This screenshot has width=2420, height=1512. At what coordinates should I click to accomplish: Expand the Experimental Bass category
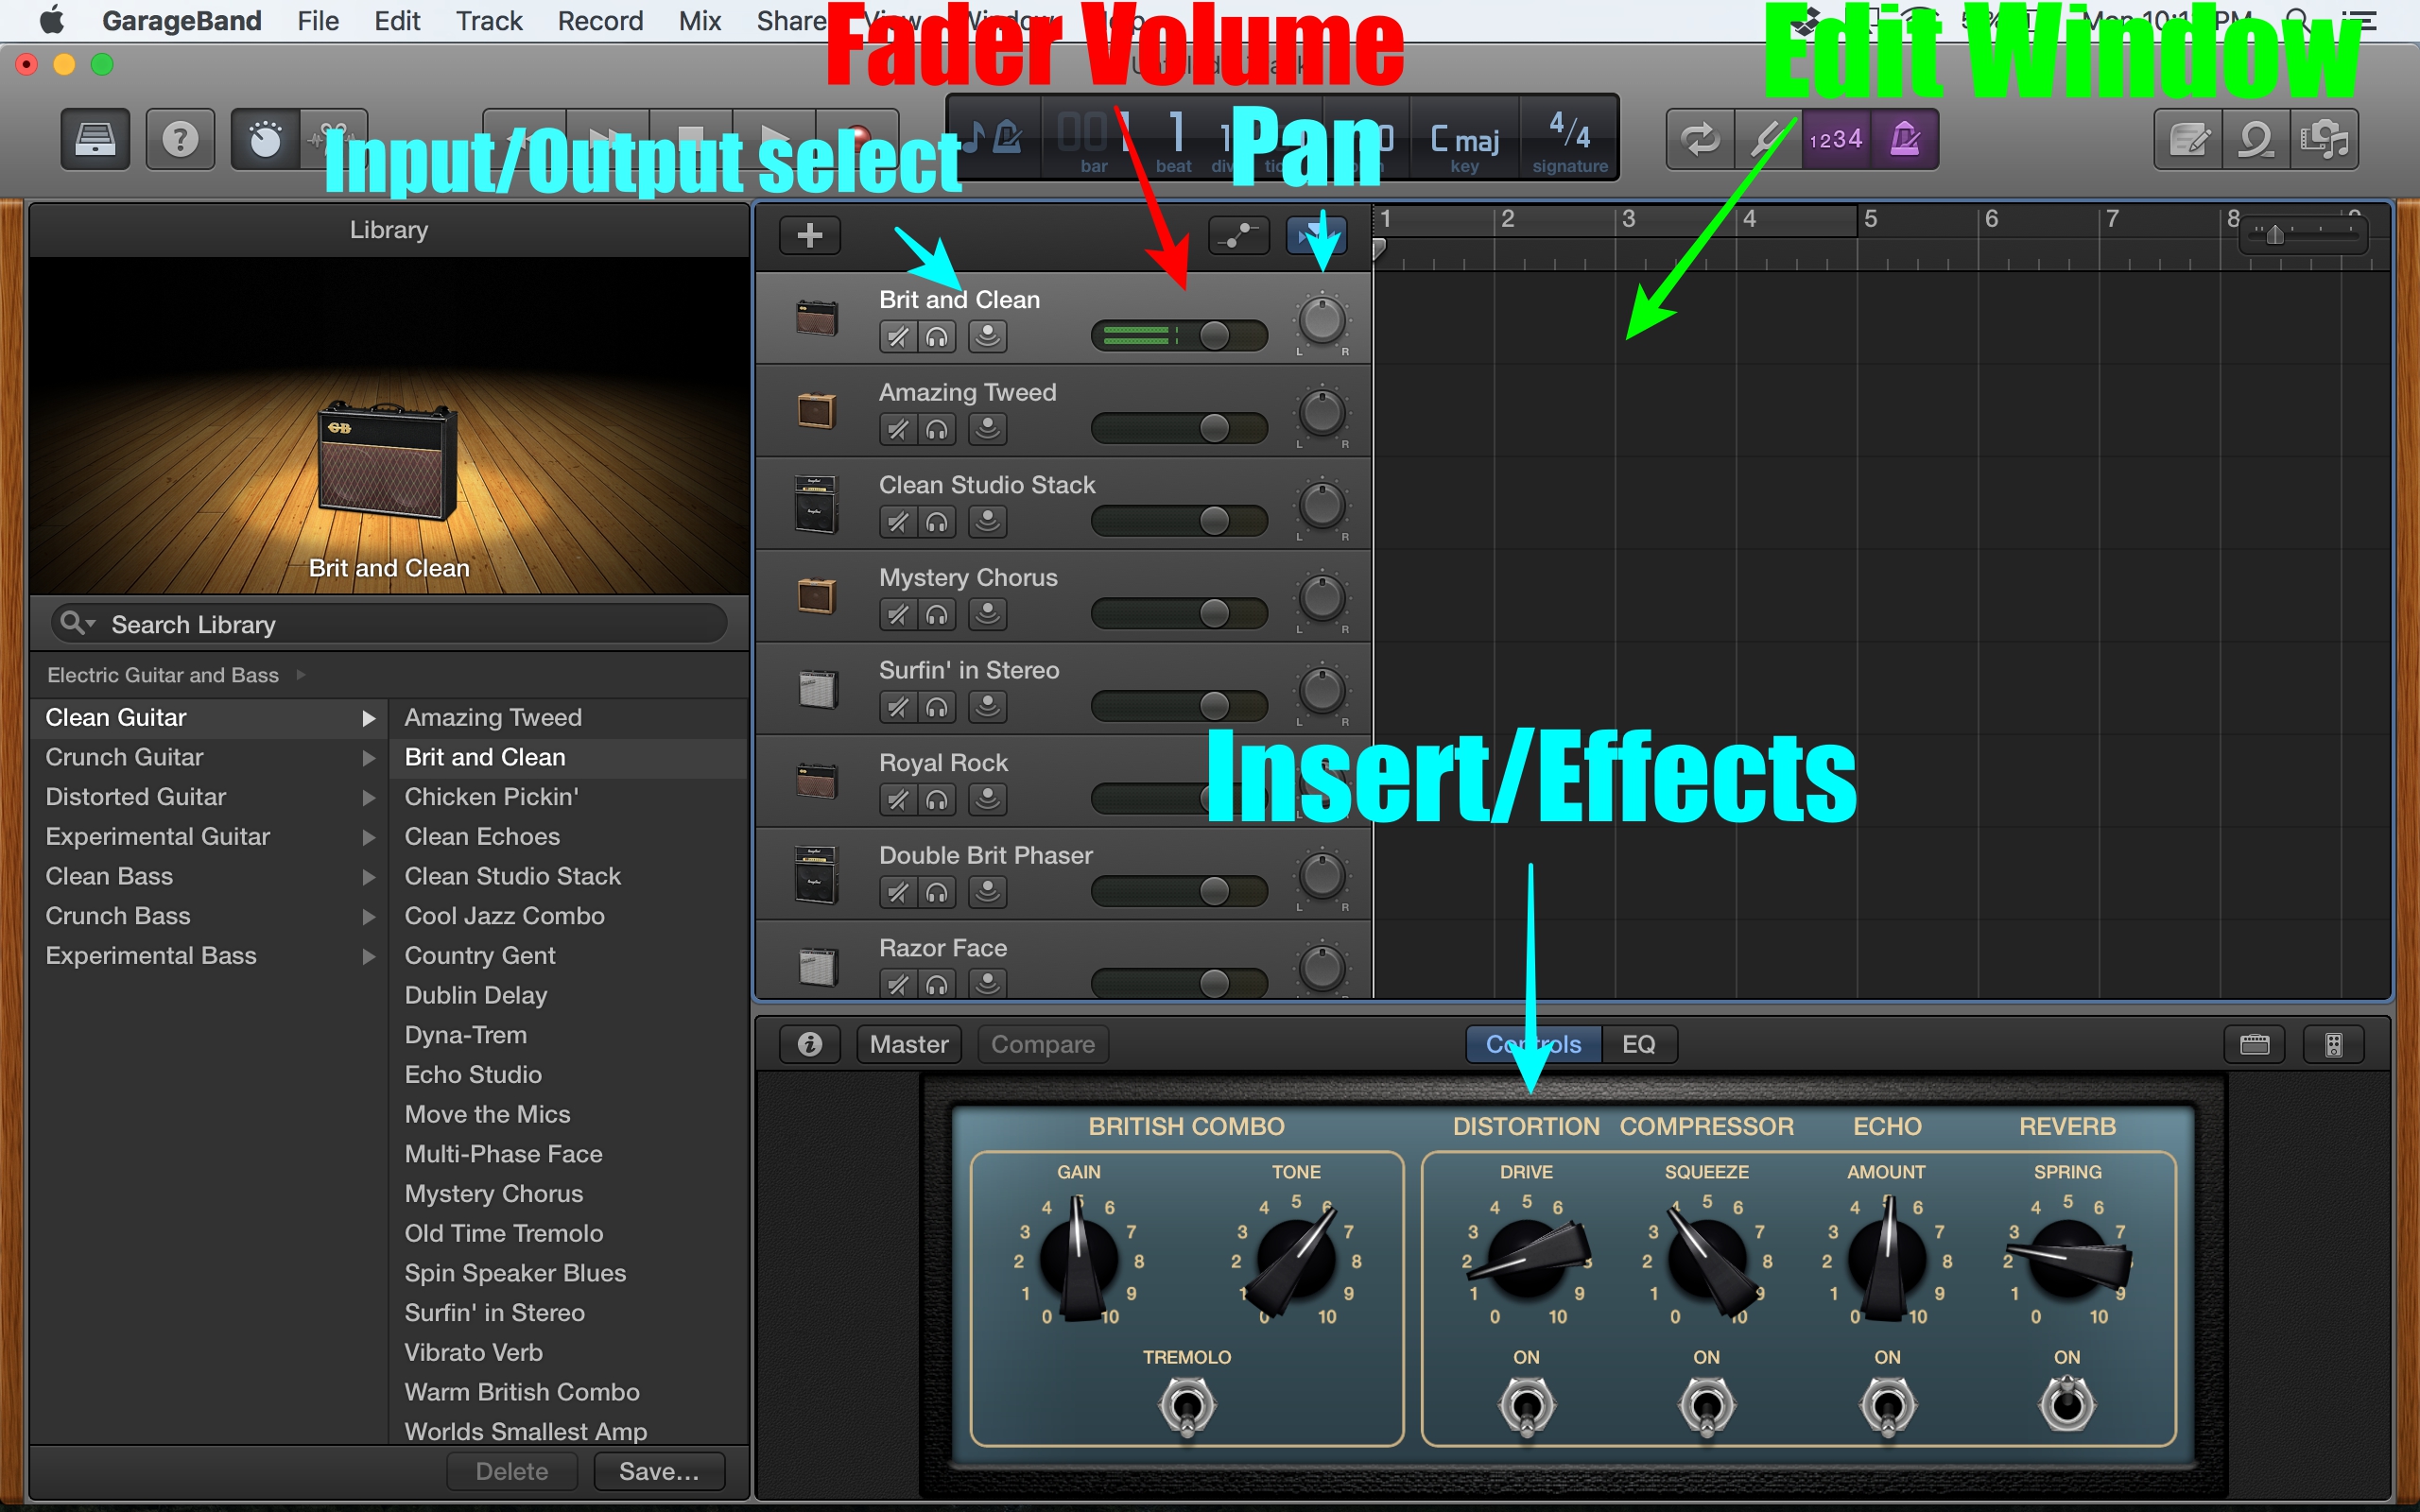coord(368,956)
